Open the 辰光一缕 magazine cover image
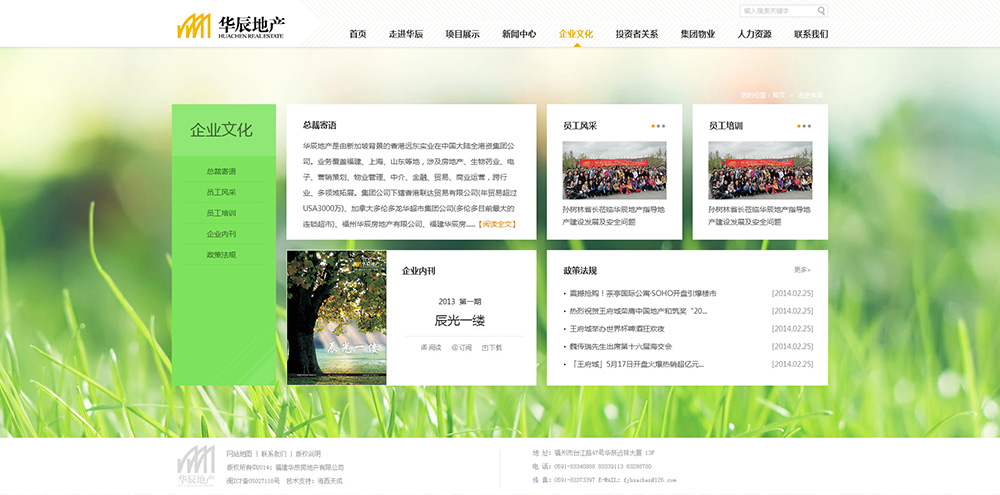 coord(337,316)
